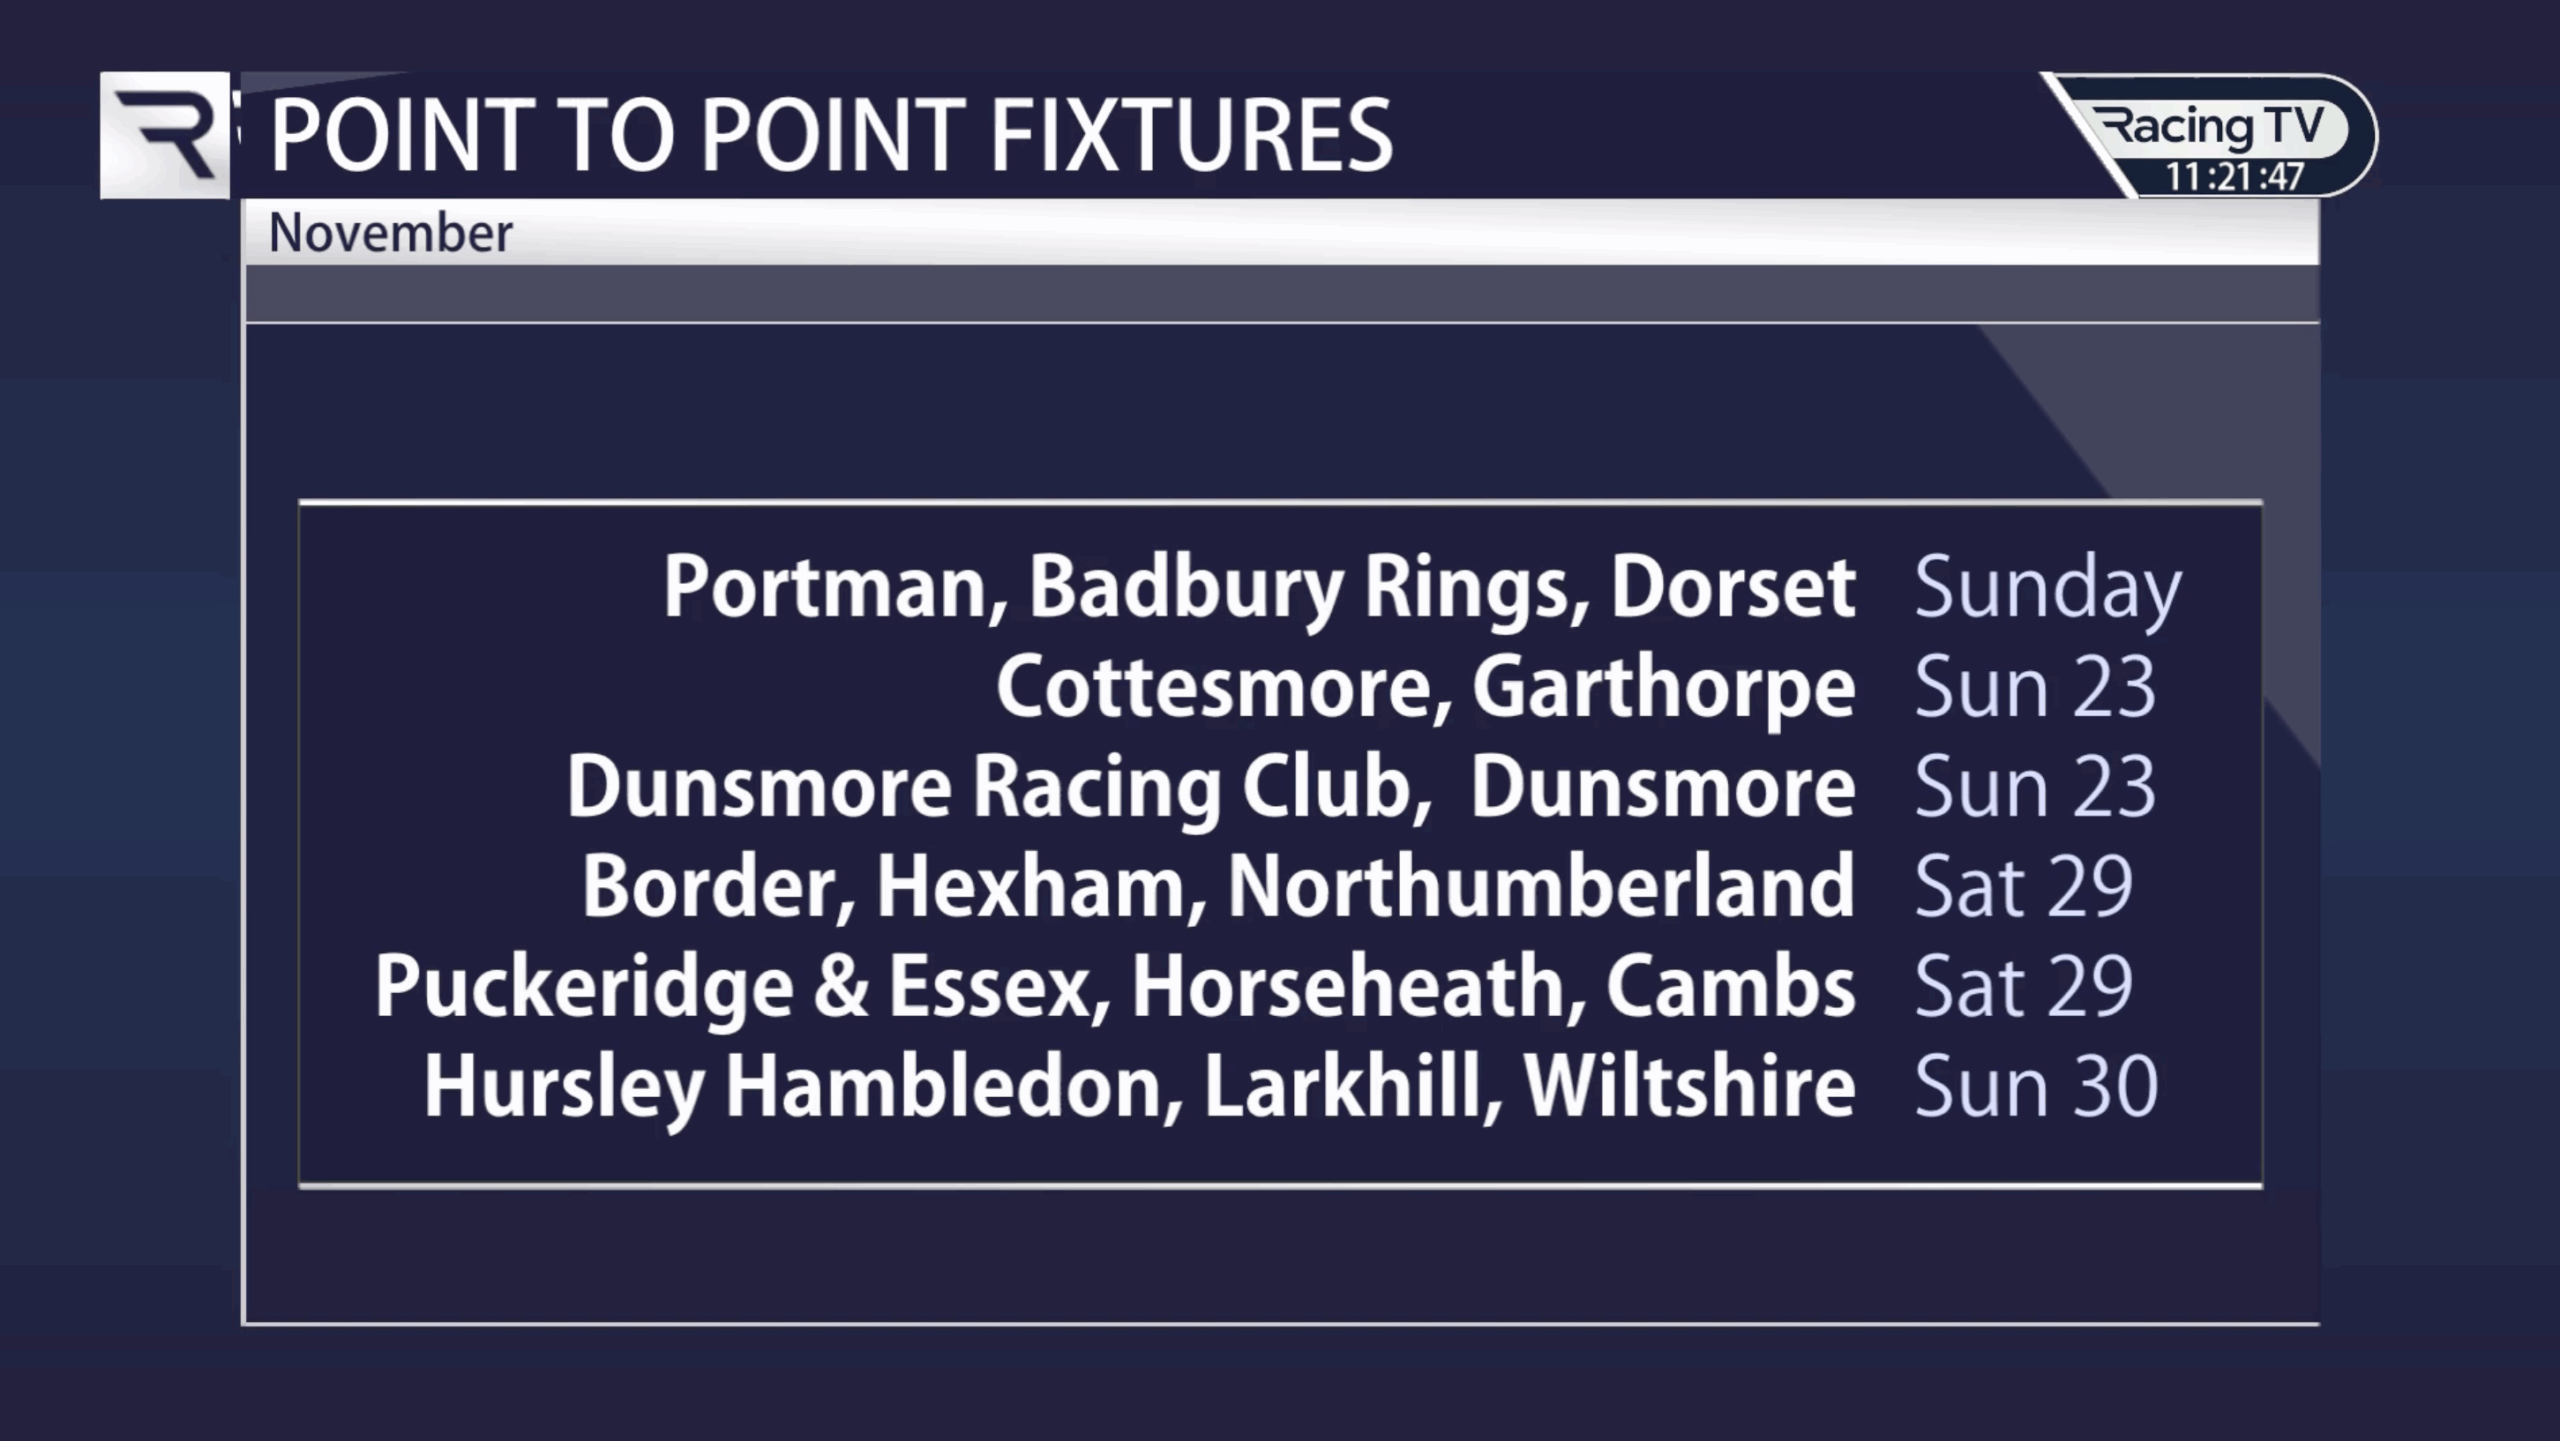
Task: Select the POINT TO POINT FIXTURES title
Action: point(830,135)
